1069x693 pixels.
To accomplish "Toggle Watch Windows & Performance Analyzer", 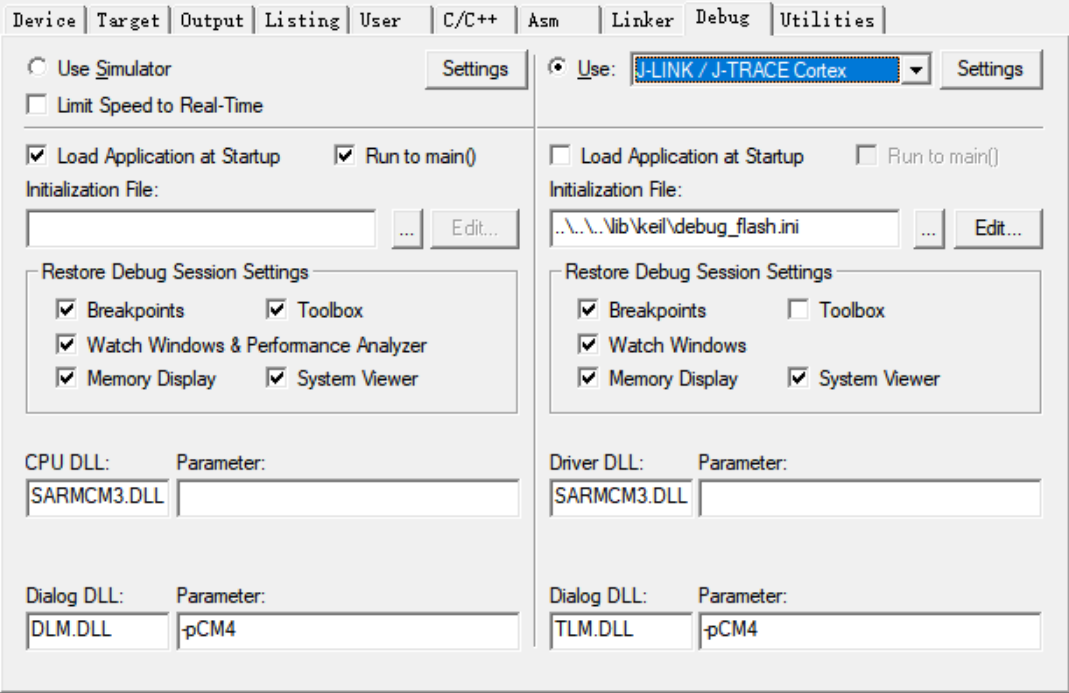I will (66, 345).
